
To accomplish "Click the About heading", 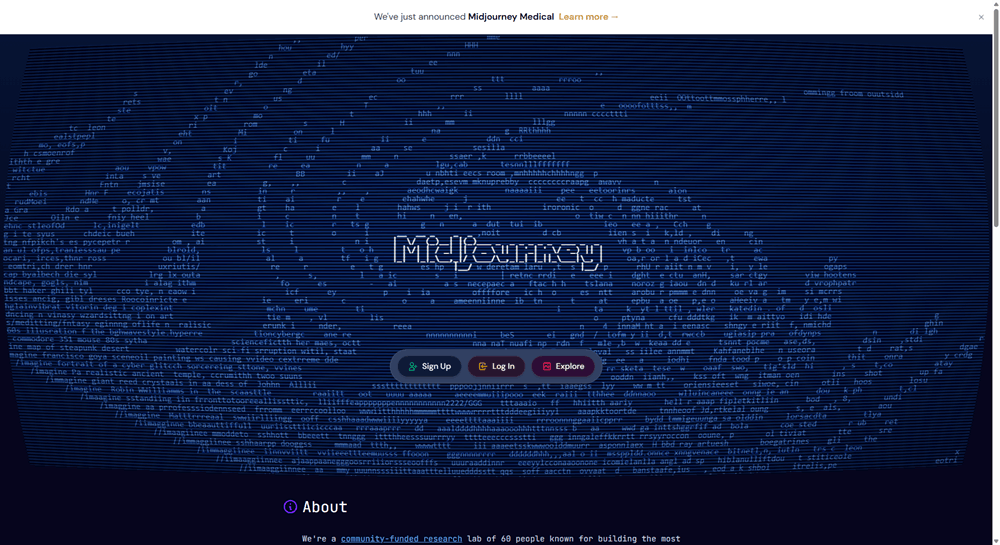I will click(325, 507).
